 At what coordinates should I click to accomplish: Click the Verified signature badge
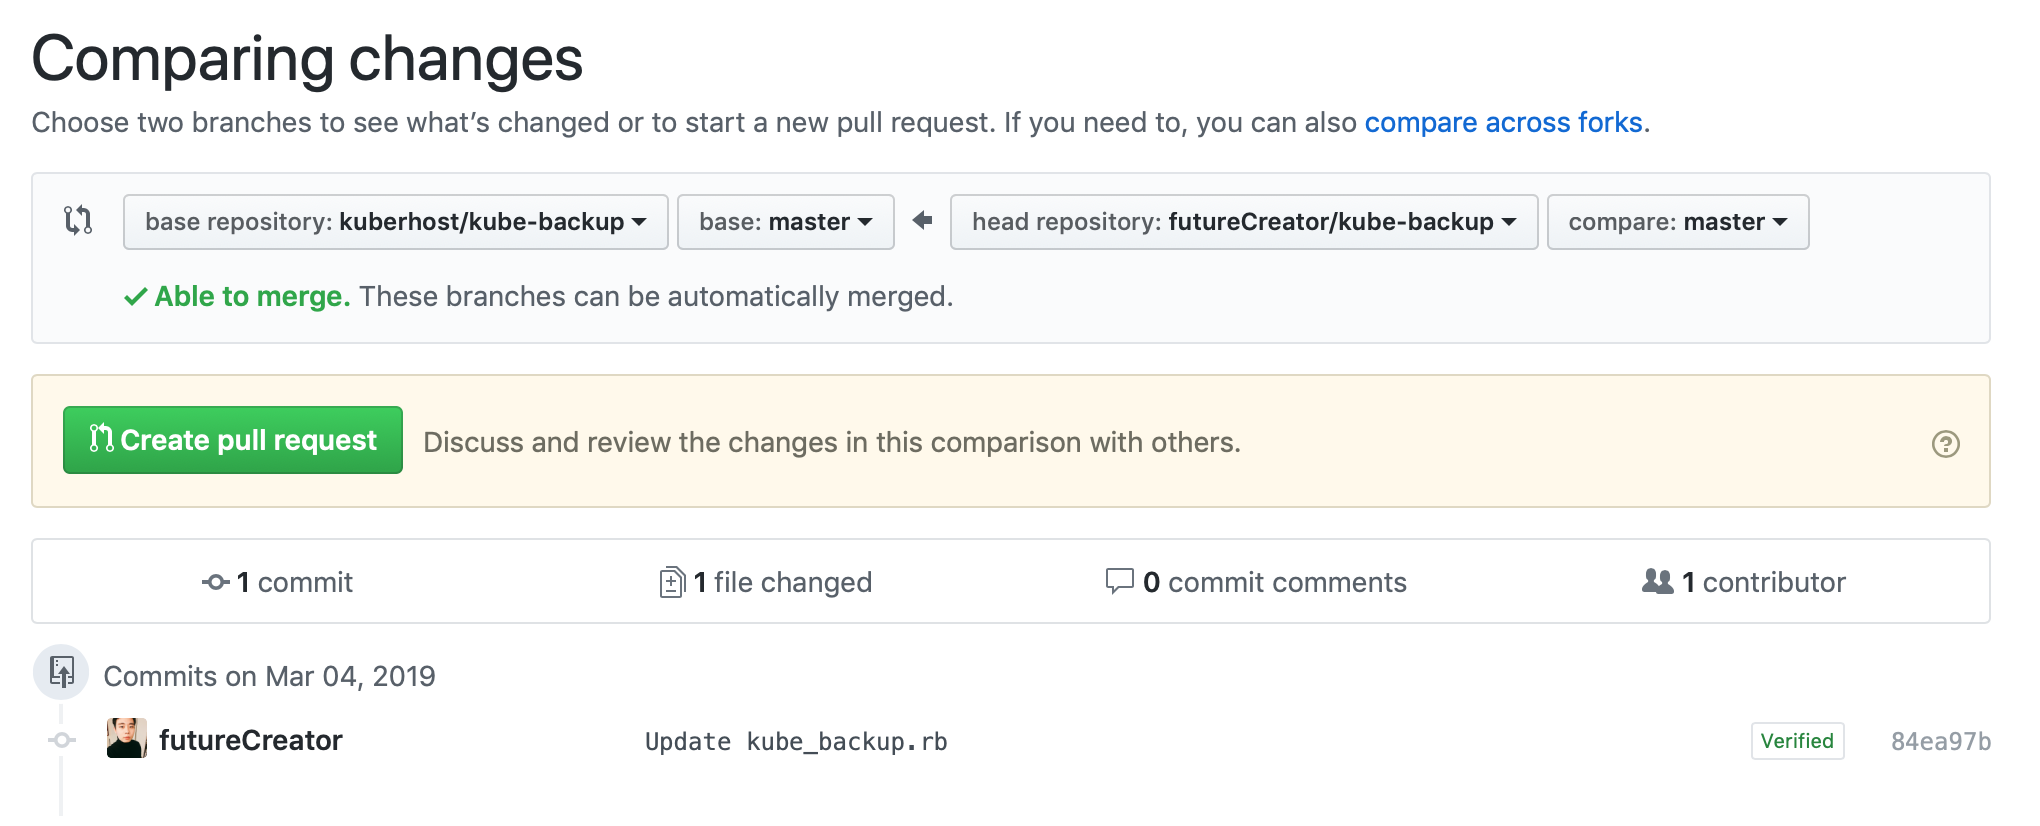pos(1796,741)
